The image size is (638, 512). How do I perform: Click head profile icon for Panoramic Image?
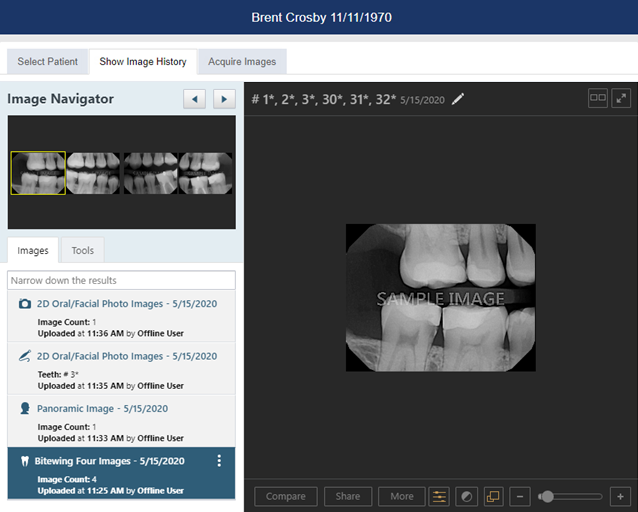tap(25, 408)
